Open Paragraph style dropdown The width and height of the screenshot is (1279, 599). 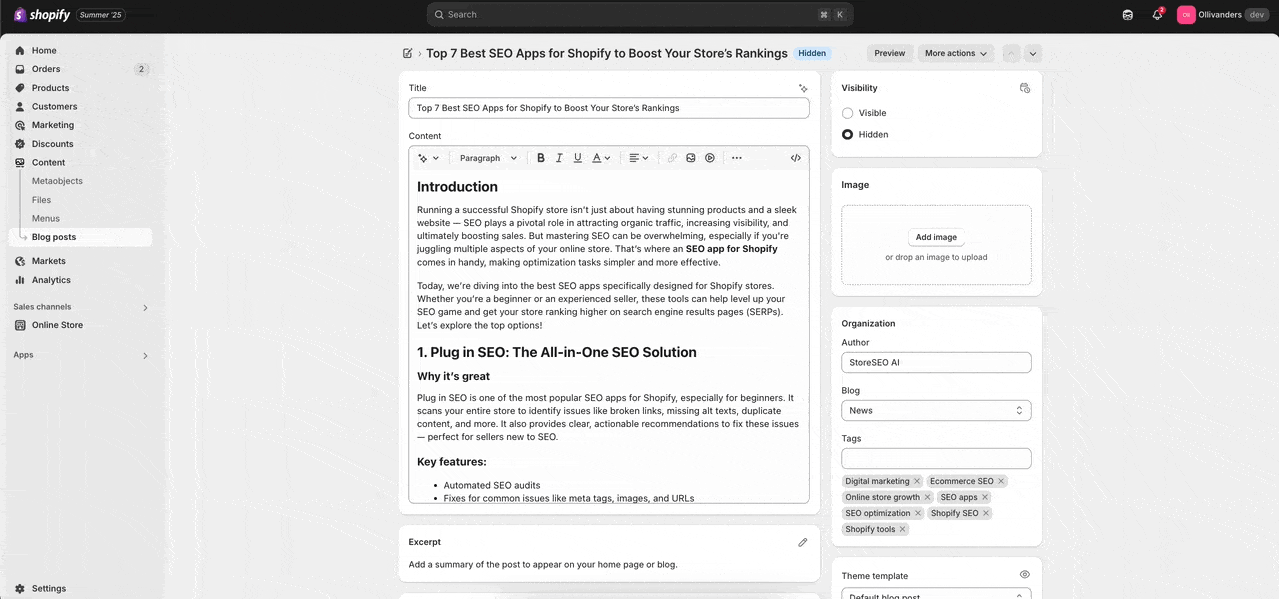488,158
